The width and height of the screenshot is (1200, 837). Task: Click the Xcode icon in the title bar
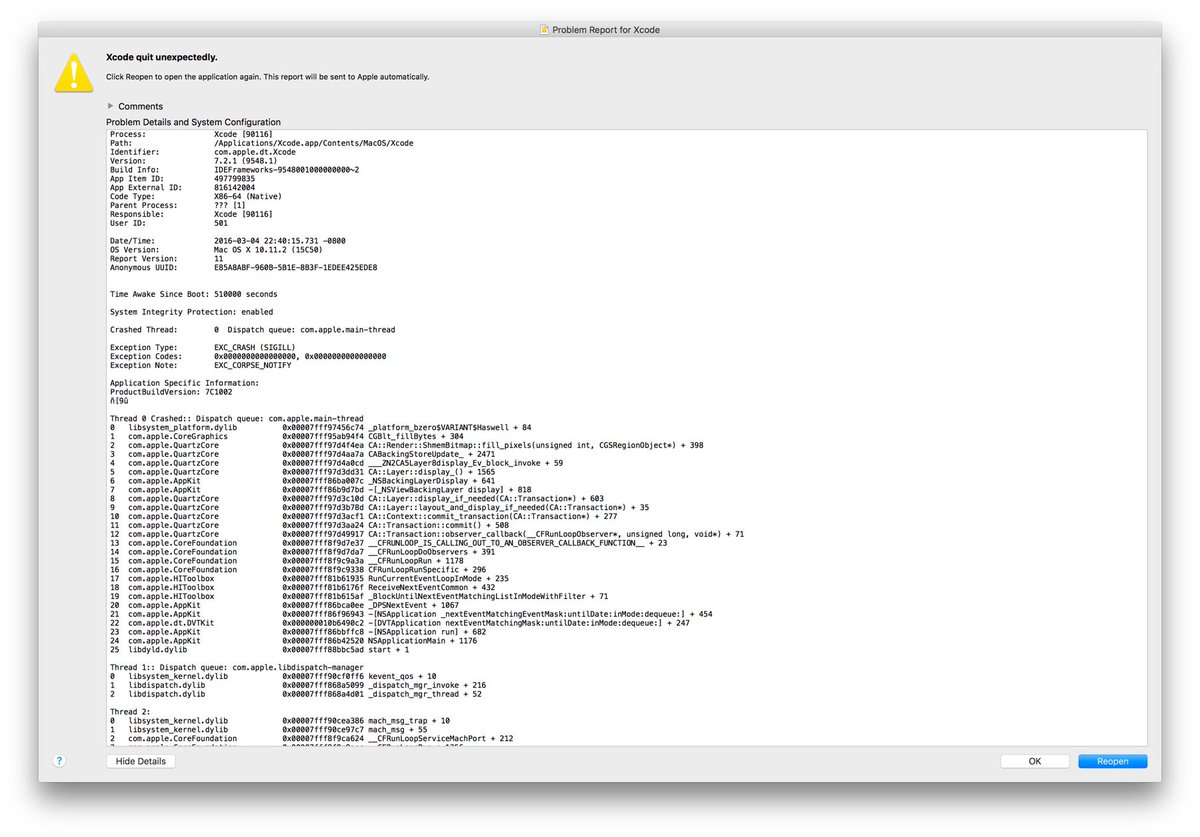point(545,30)
